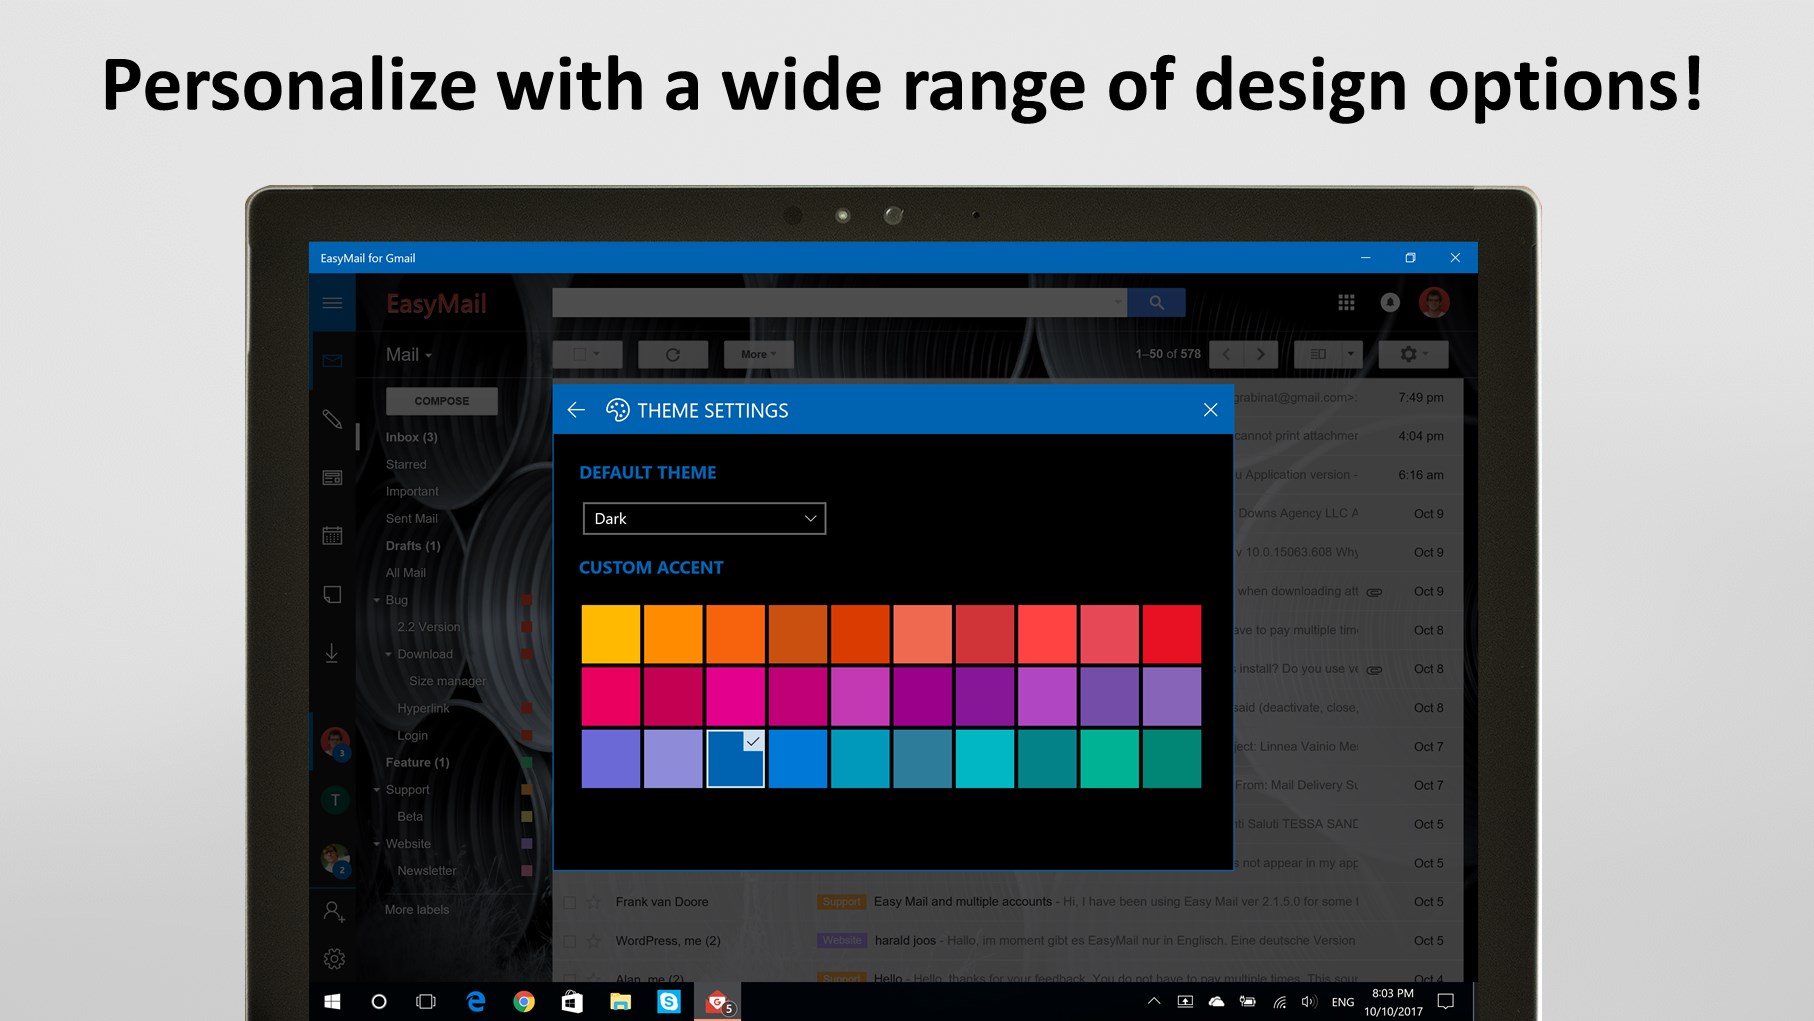Pick the checkmarked blue accent swatch
1814x1021 pixels.
(x=735, y=758)
